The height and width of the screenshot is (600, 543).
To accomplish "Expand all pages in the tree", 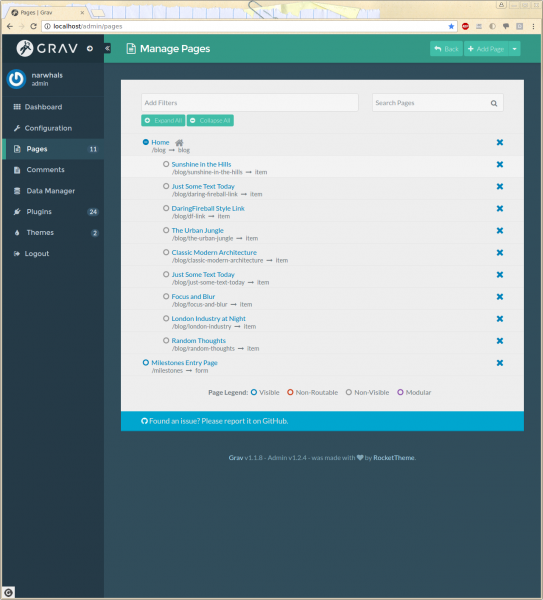I will click(x=163, y=121).
